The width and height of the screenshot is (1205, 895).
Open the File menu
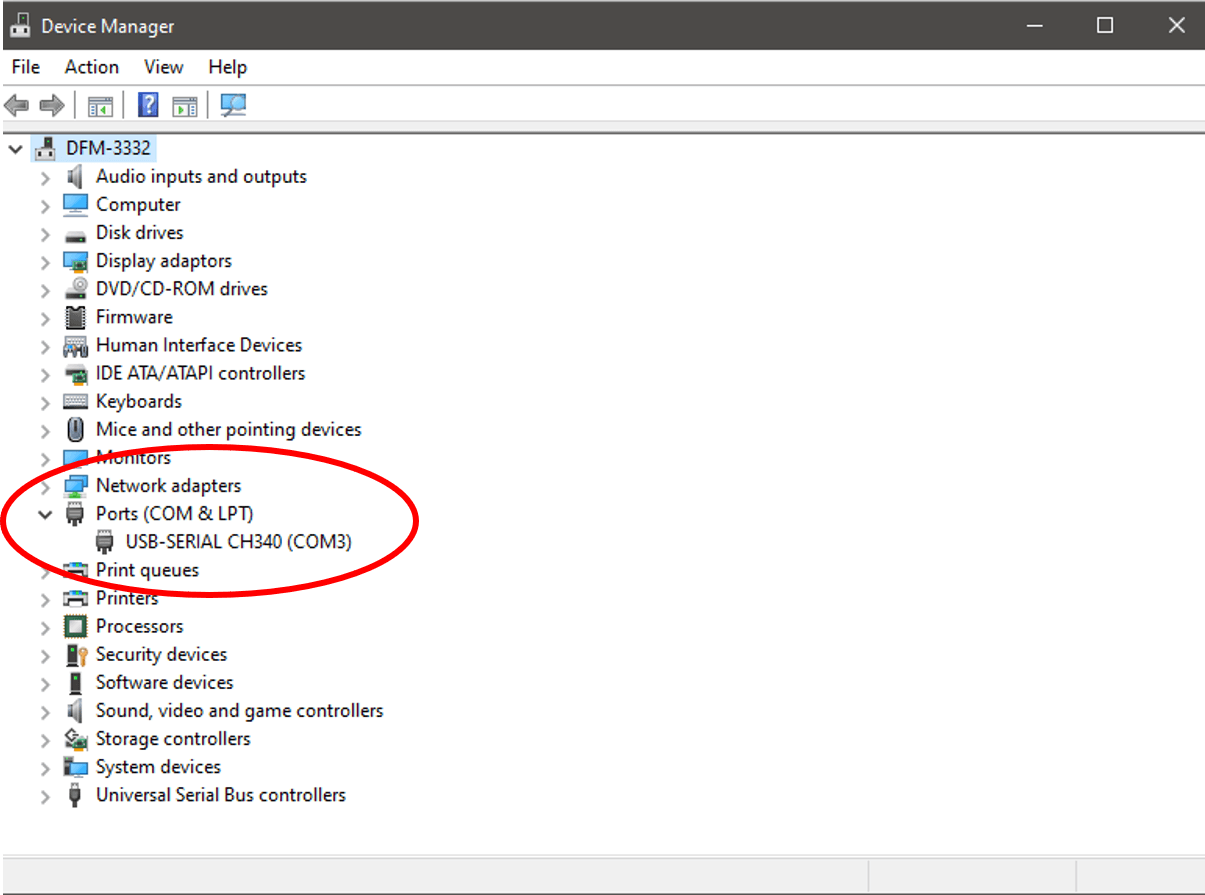tap(26, 67)
